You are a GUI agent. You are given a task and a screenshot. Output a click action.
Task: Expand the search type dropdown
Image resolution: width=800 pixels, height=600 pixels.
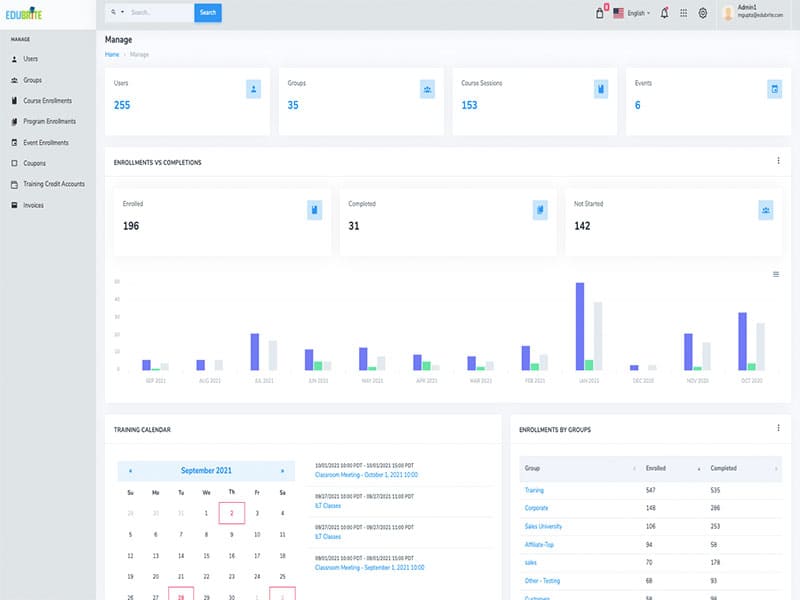click(116, 13)
